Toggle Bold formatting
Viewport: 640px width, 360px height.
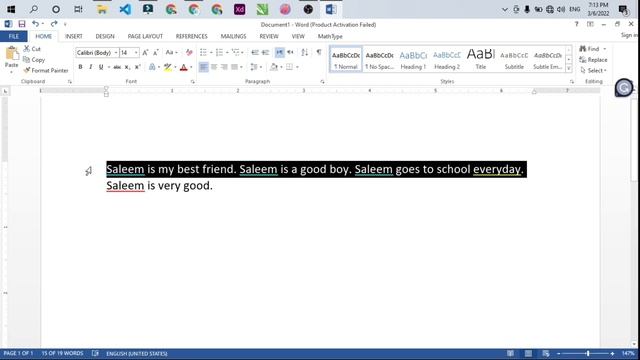click(80, 67)
